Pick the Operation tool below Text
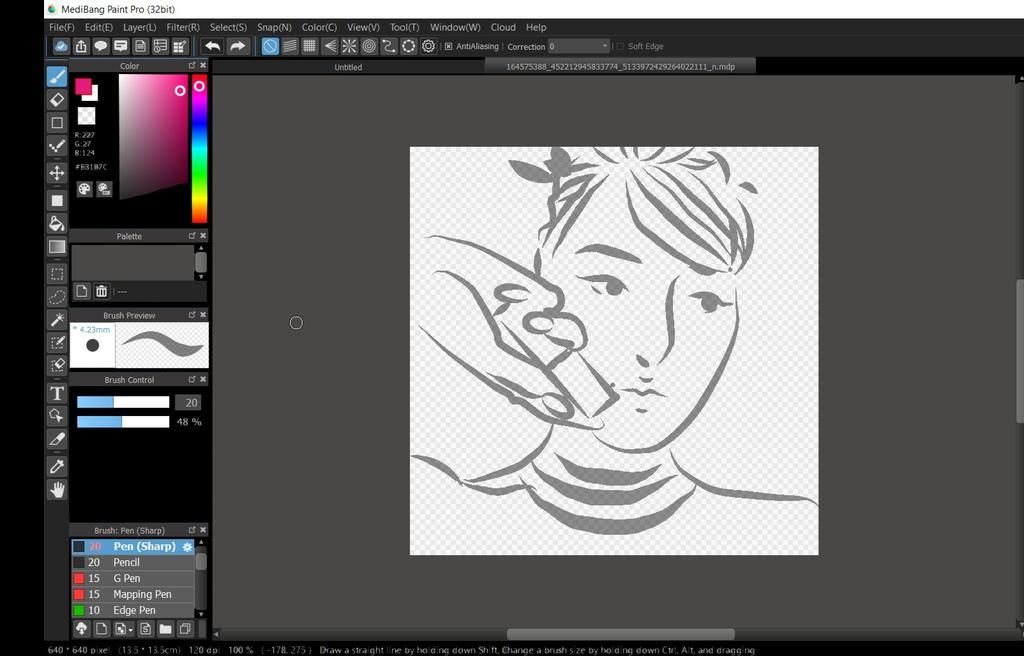The image size is (1024, 656). pyautogui.click(x=57, y=416)
